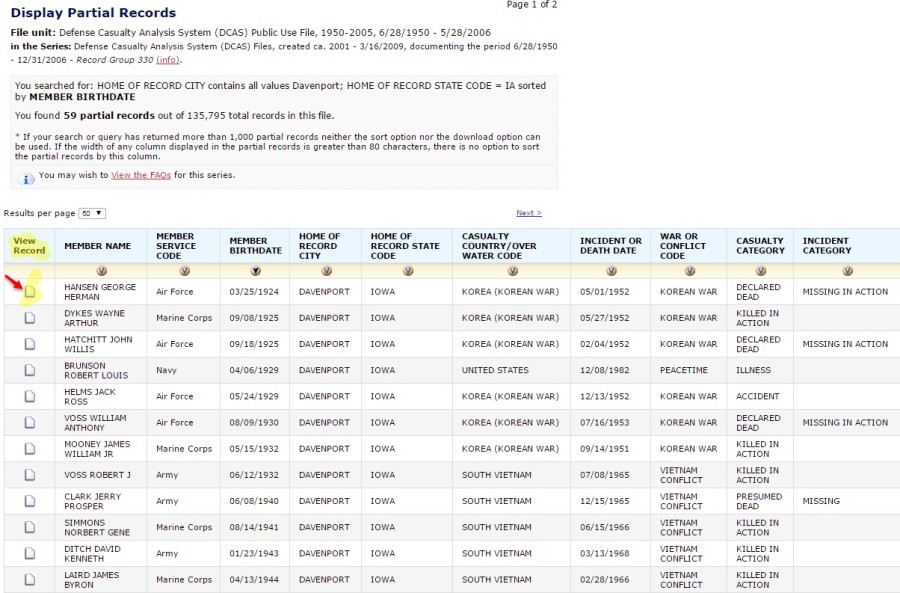
Task: View record icon for Clark Jerry Prosper
Action: coord(30,501)
